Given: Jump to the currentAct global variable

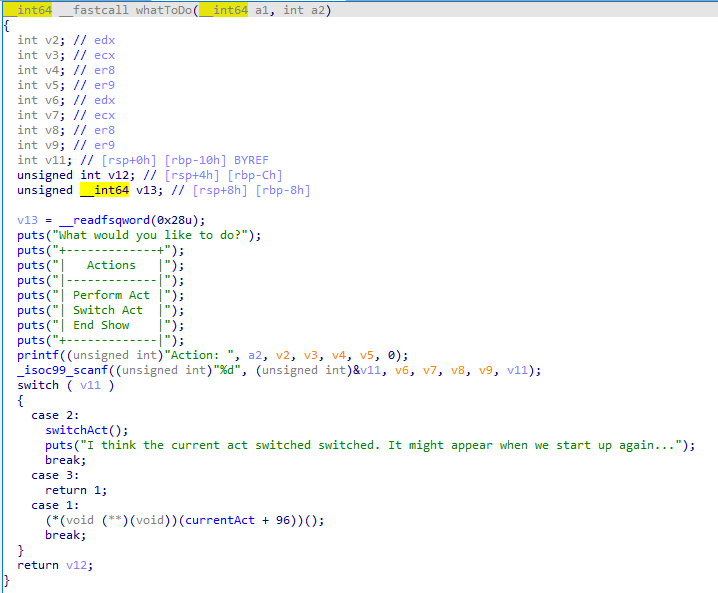Looking at the screenshot, I should coord(220,520).
